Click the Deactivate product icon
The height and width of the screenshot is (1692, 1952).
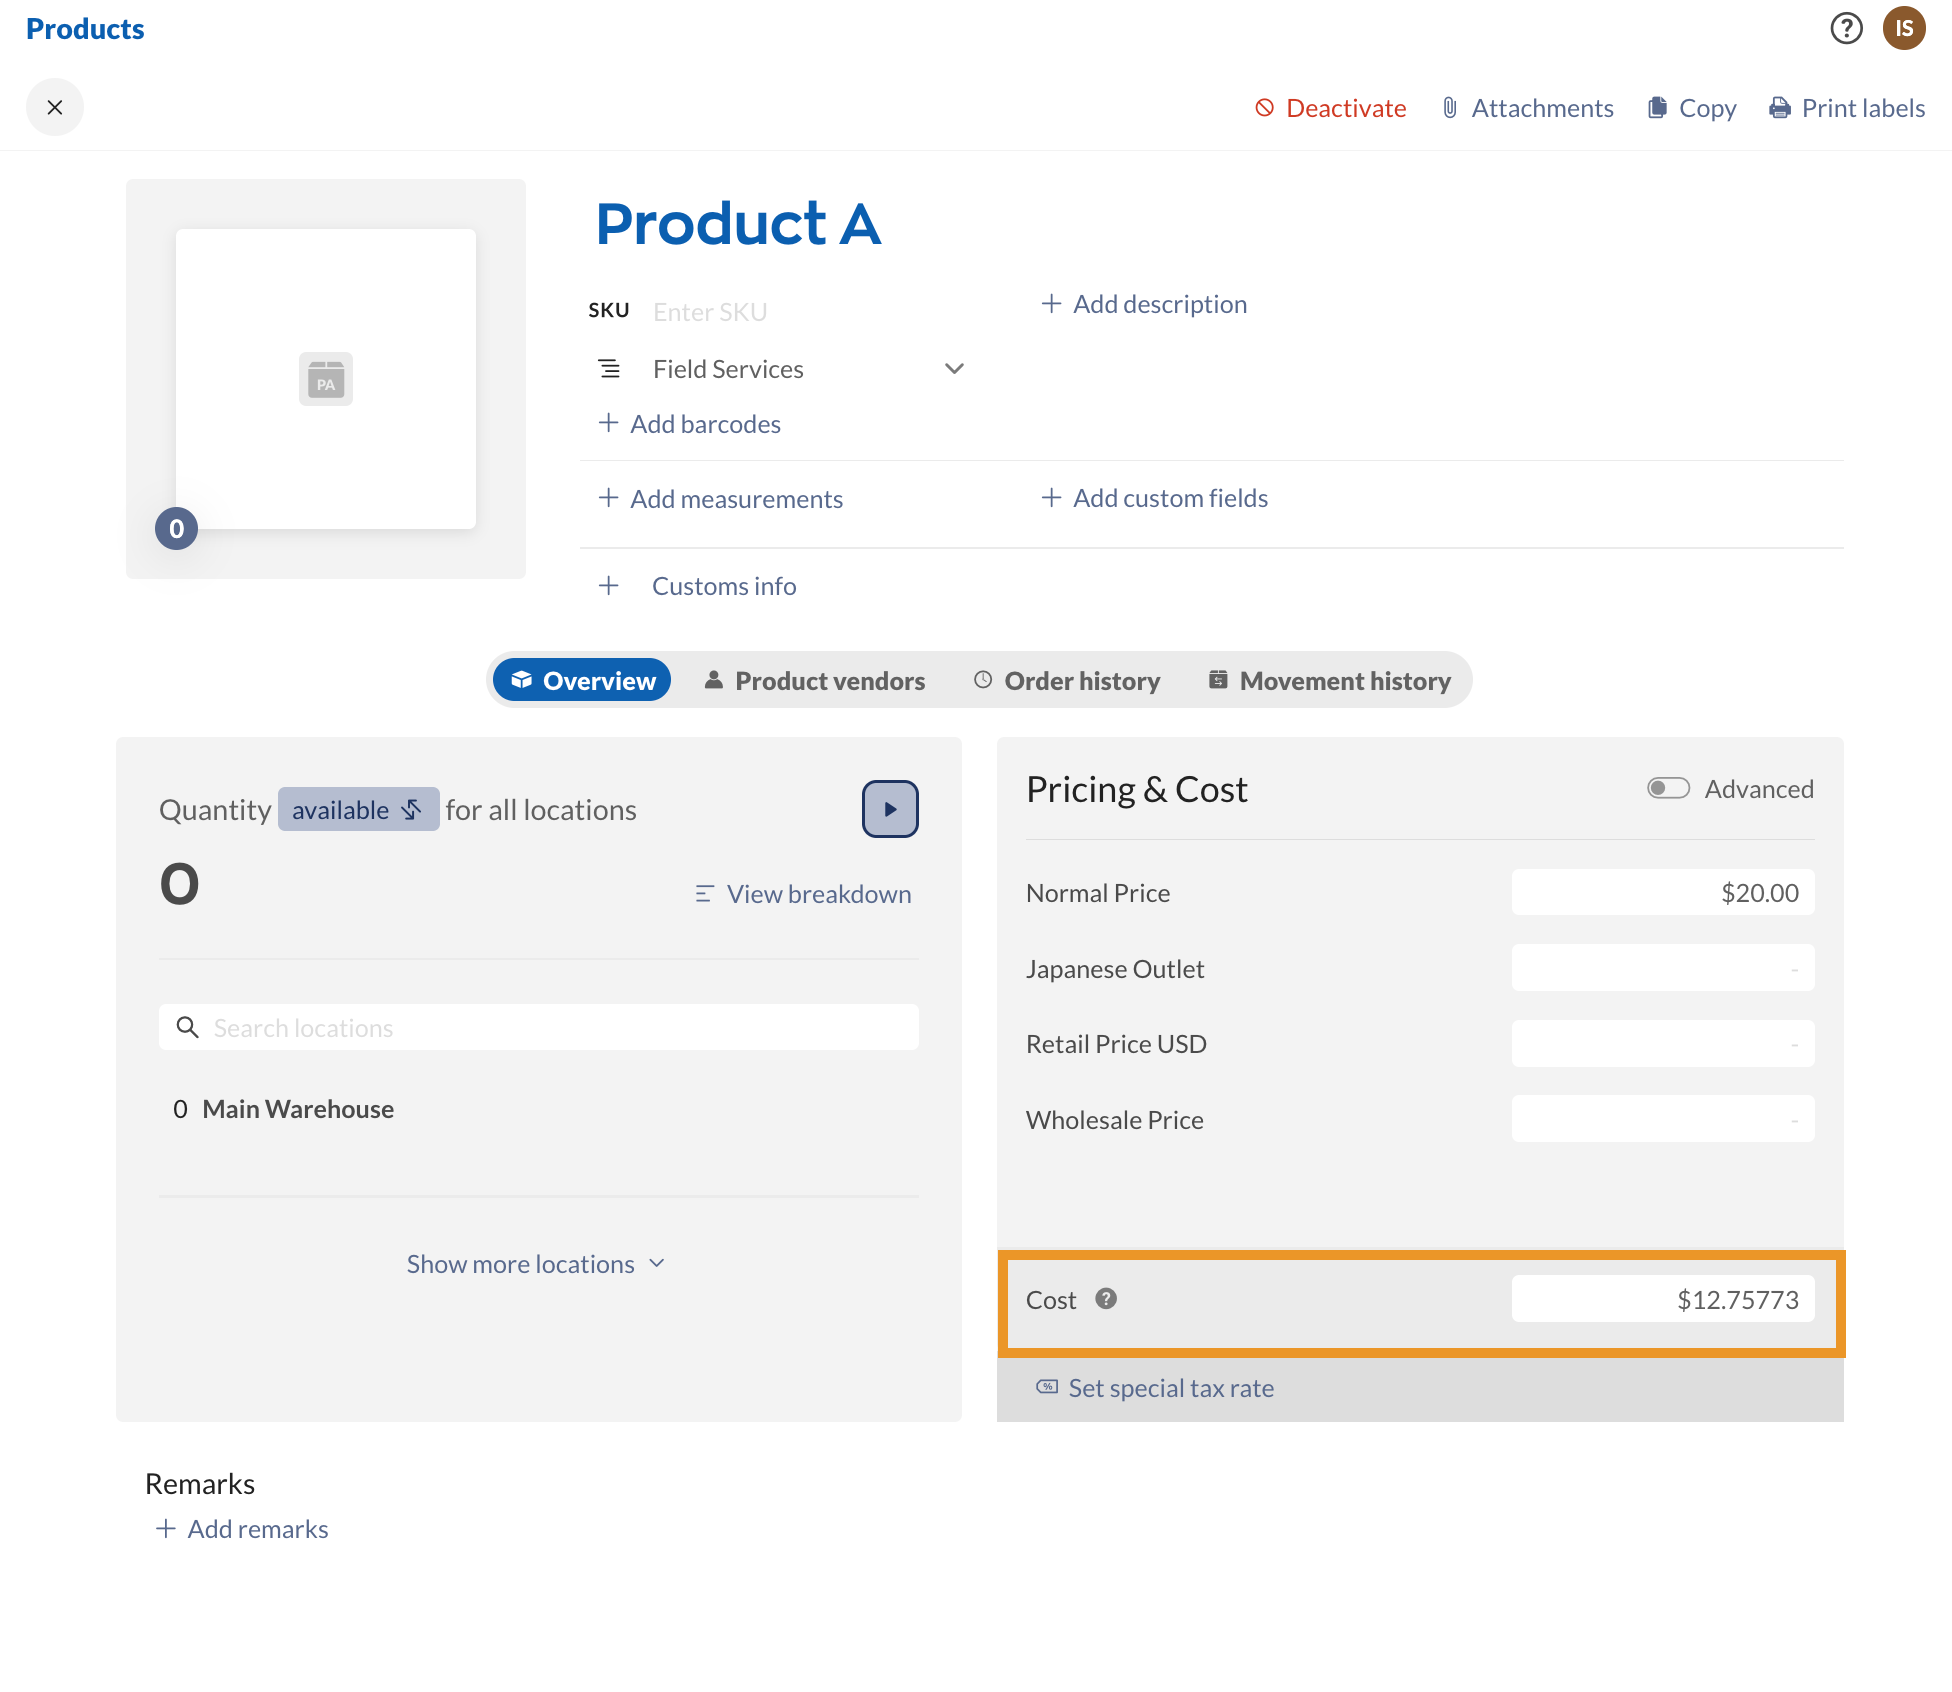(1265, 108)
